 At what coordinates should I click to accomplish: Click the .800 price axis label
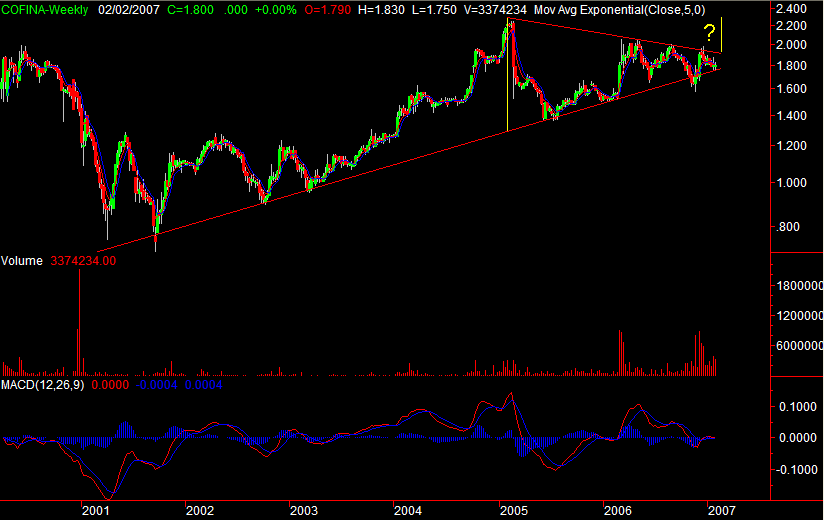click(x=788, y=227)
